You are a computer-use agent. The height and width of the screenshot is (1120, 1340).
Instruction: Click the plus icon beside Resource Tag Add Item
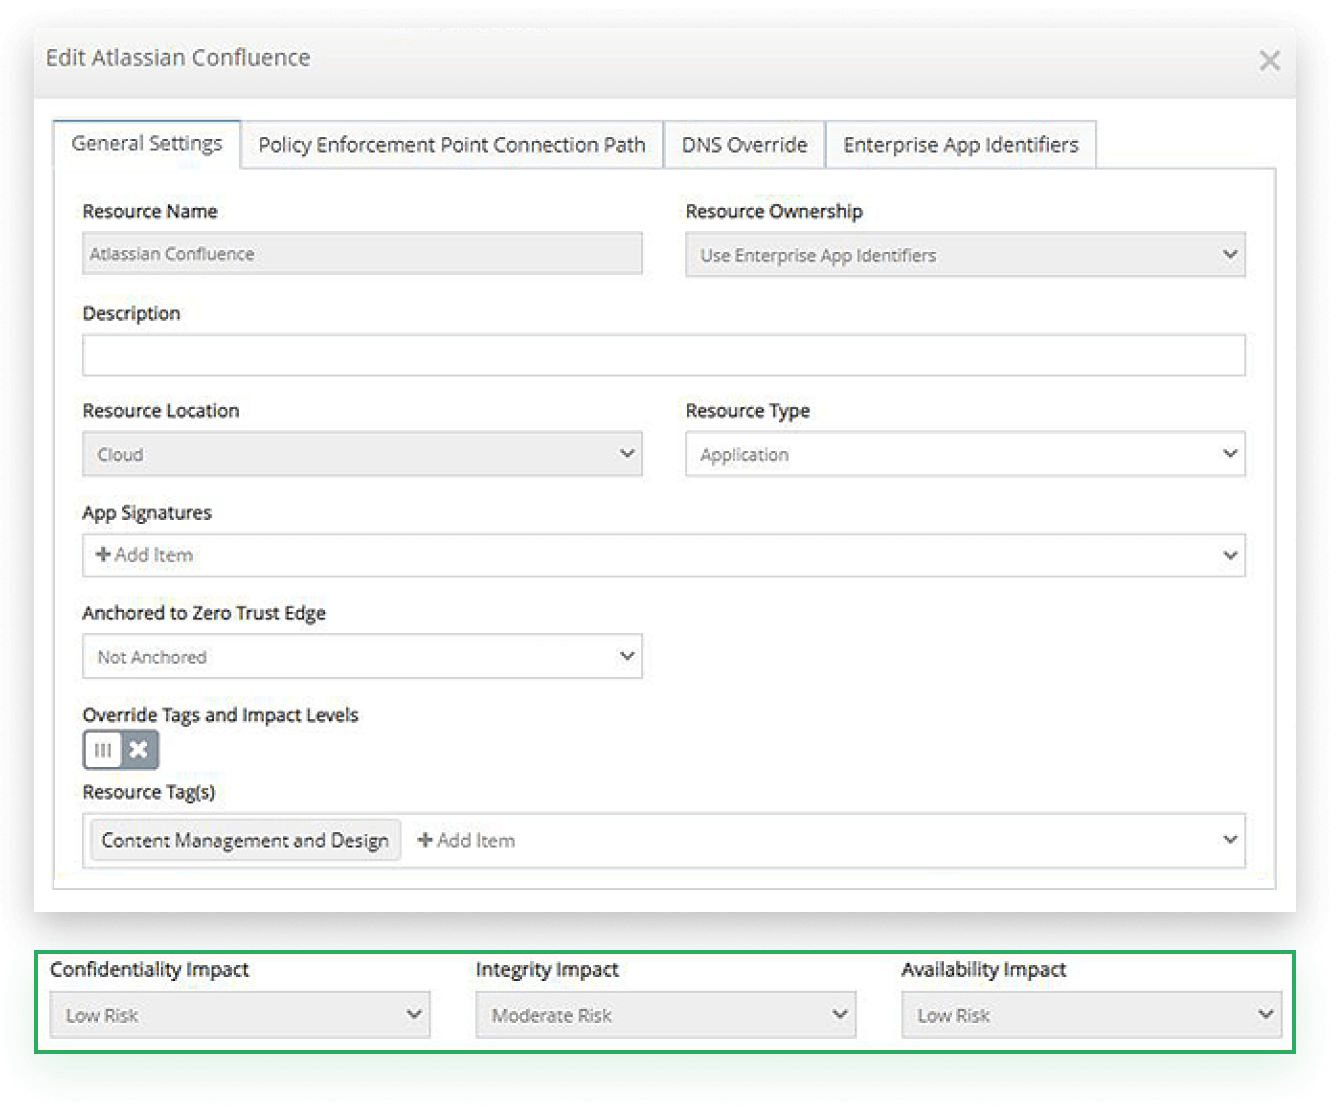pyautogui.click(x=425, y=840)
